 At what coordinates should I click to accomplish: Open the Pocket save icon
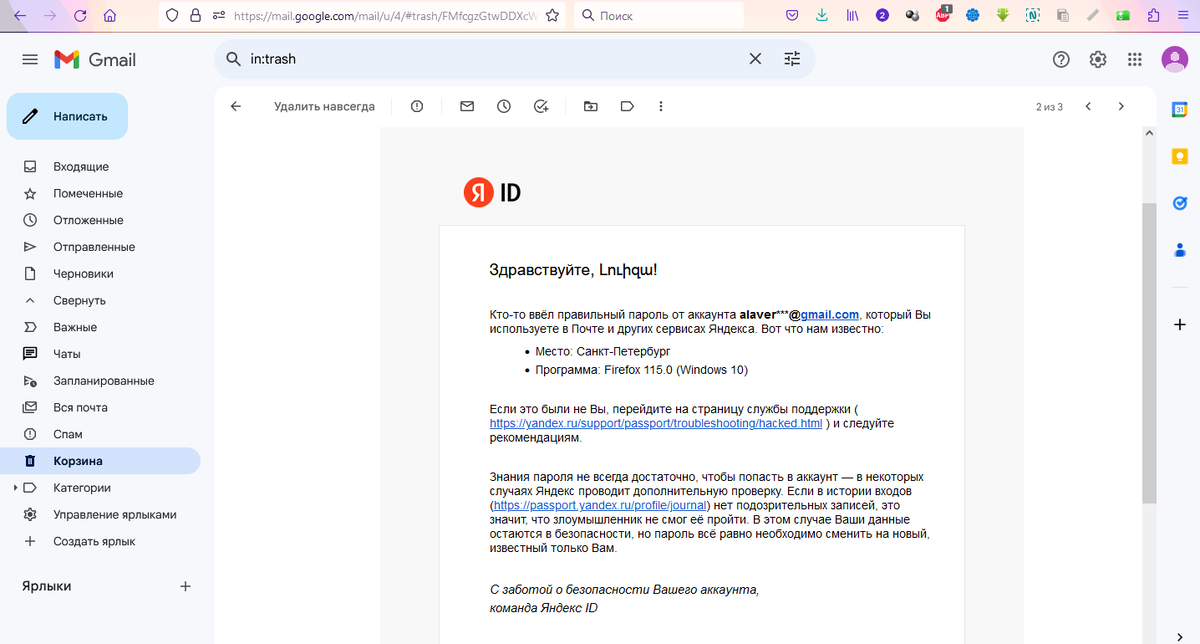point(792,16)
